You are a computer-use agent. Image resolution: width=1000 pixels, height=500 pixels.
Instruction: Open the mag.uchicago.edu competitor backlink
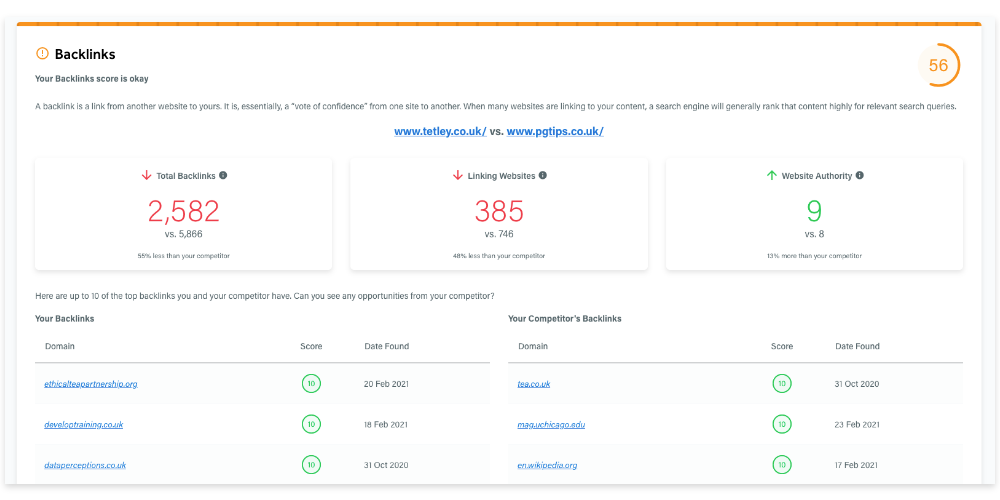(x=551, y=424)
